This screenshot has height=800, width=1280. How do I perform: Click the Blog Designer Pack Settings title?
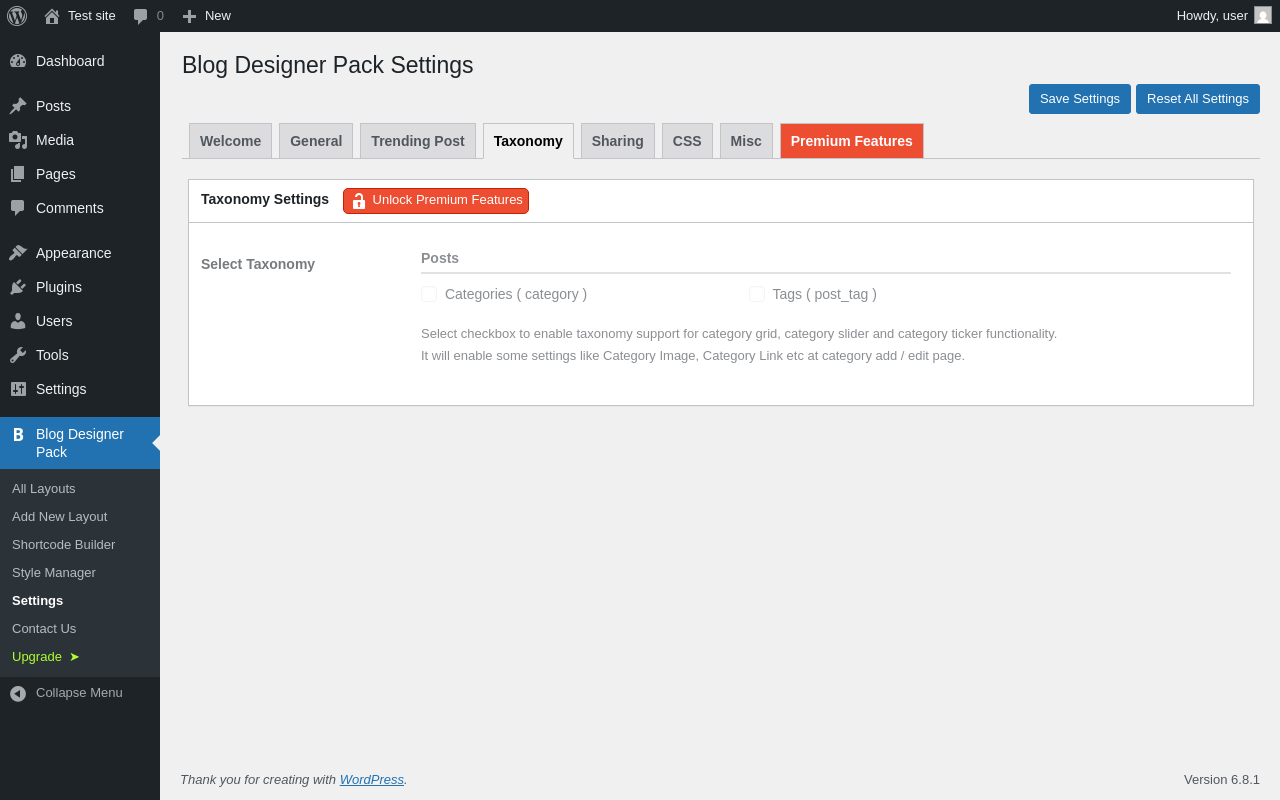click(x=328, y=65)
